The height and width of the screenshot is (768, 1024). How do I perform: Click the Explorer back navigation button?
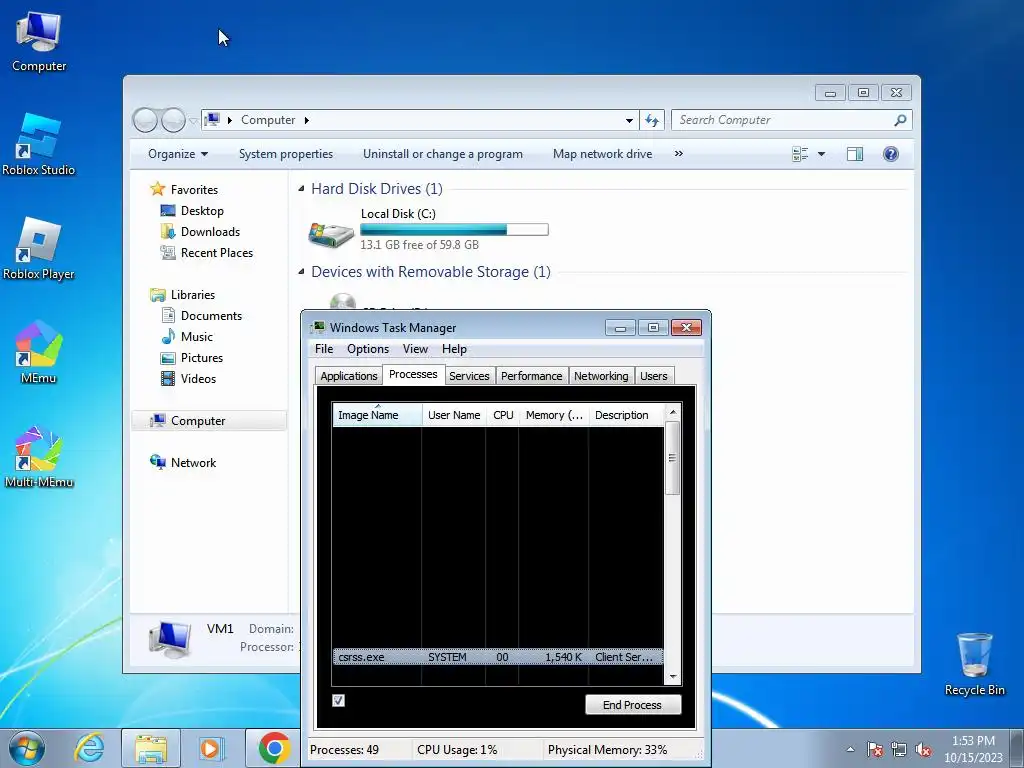[x=146, y=120]
